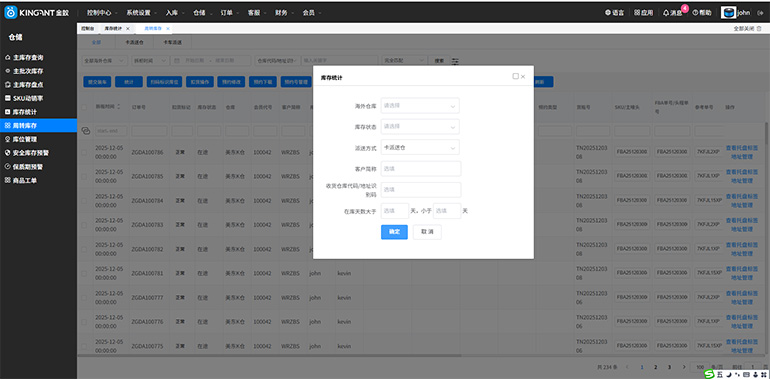Image resolution: width=770 pixels, height=380 pixels.
Task: Open the 完全匹配 dropdown
Action: pos(404,61)
